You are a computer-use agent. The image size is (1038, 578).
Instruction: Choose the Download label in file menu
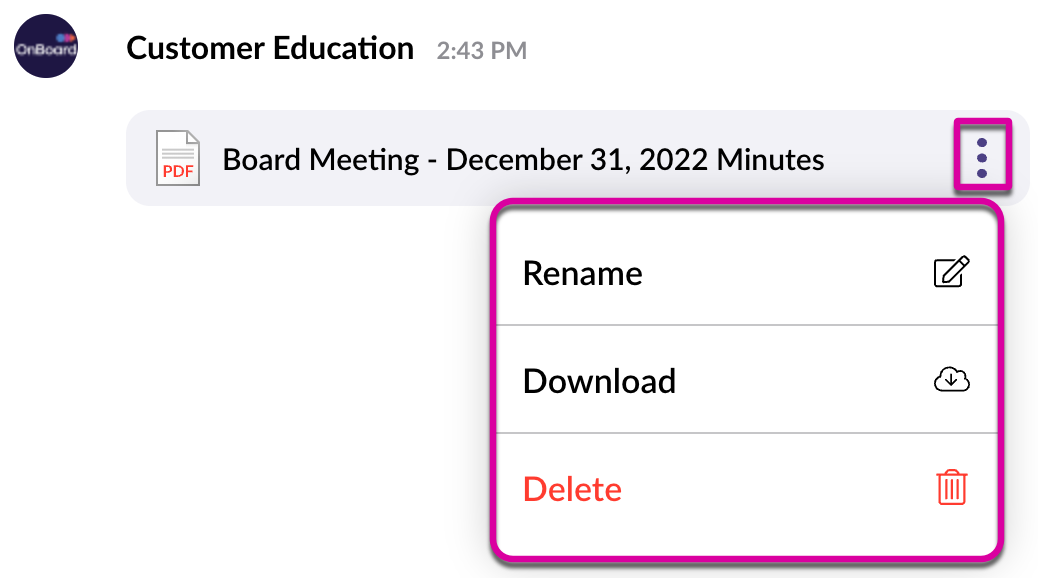point(599,381)
